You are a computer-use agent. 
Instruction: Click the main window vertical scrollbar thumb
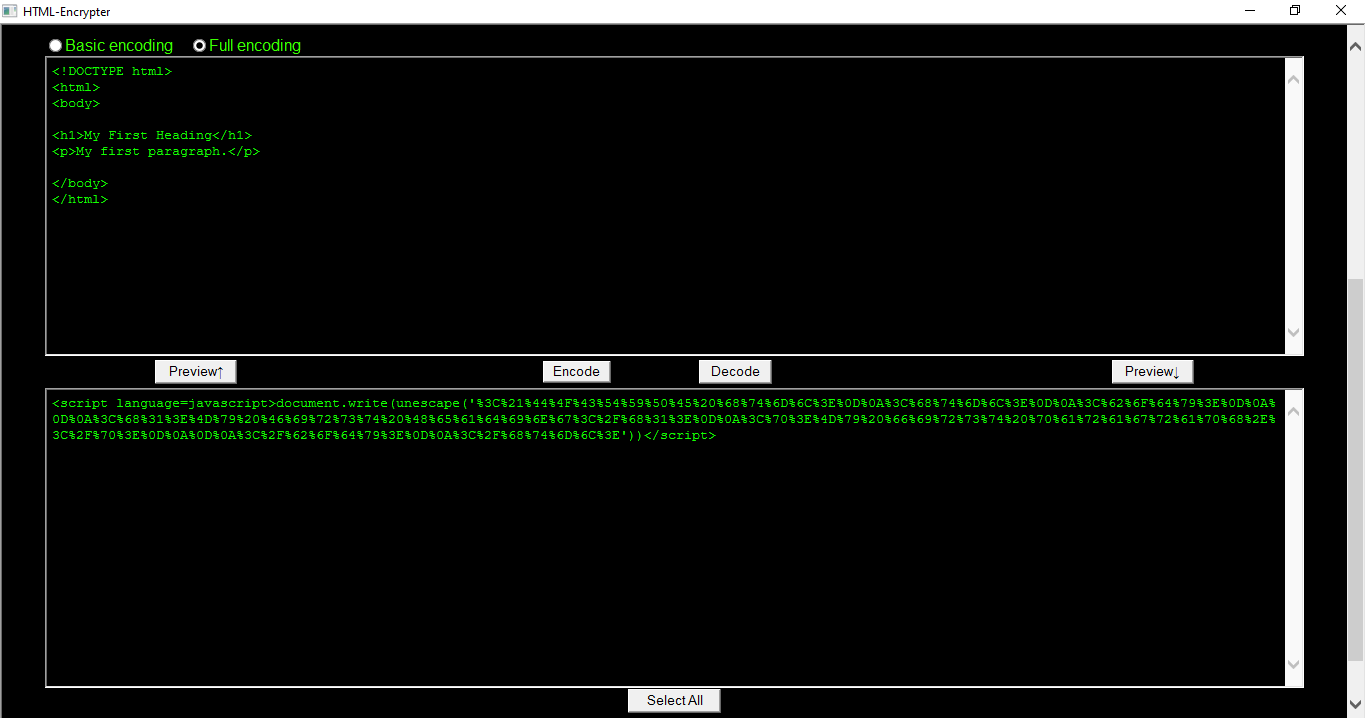tap(1357, 468)
